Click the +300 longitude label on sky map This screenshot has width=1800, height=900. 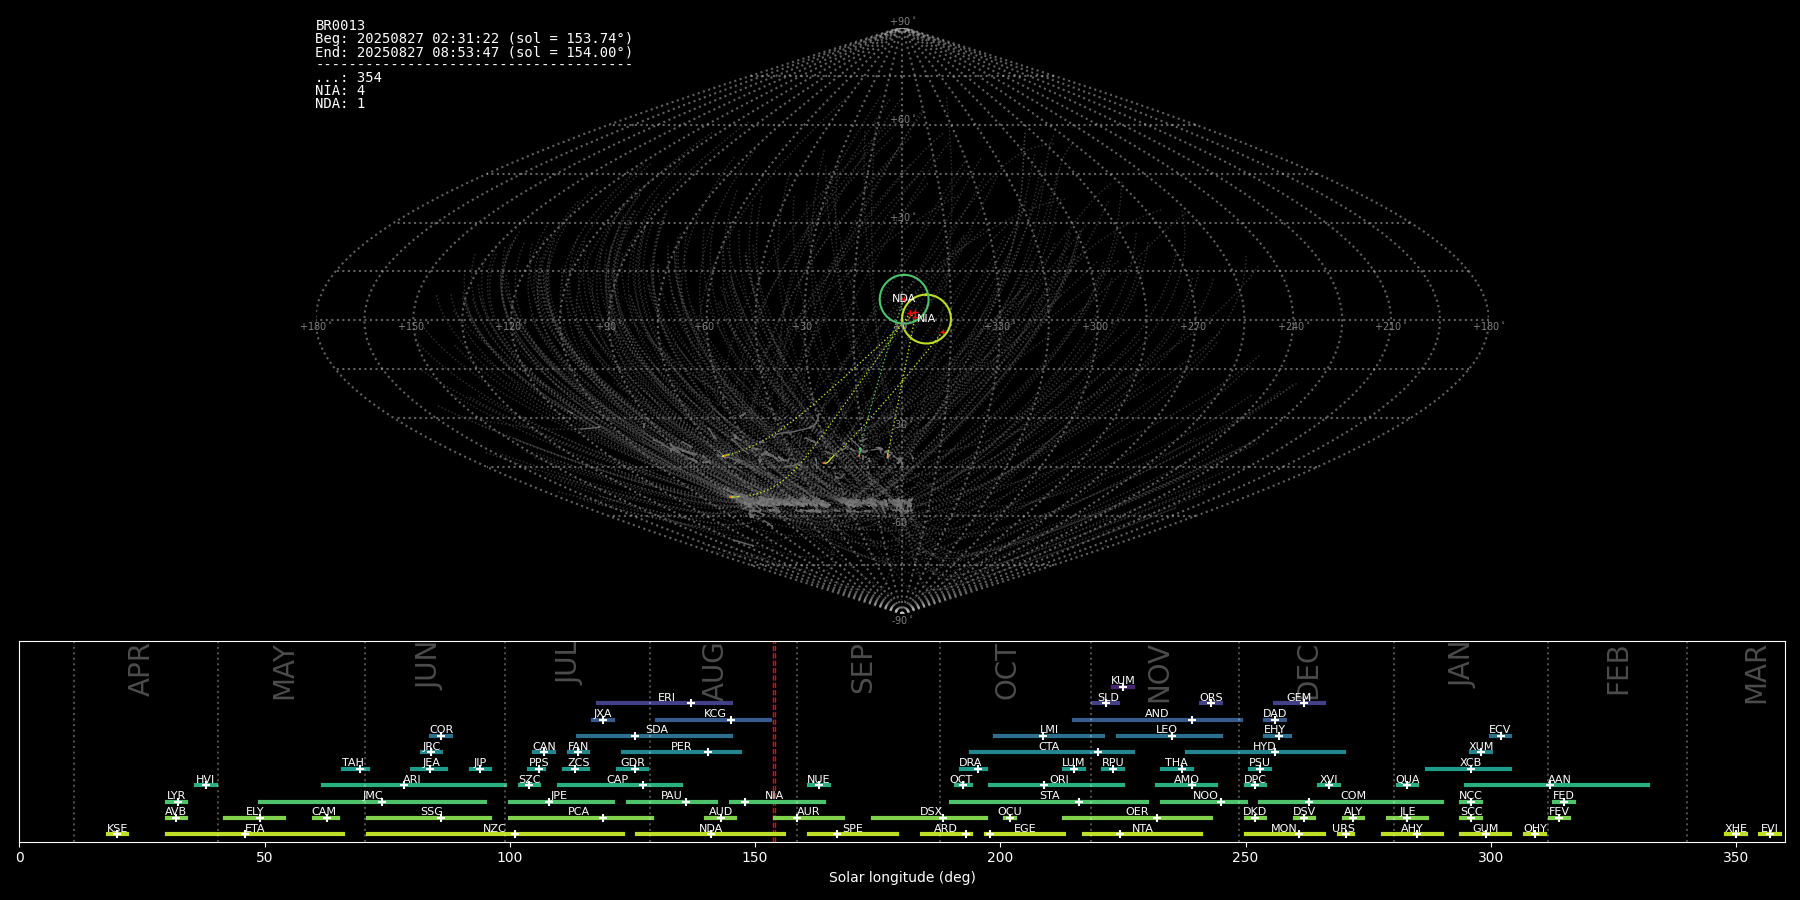1096,327
